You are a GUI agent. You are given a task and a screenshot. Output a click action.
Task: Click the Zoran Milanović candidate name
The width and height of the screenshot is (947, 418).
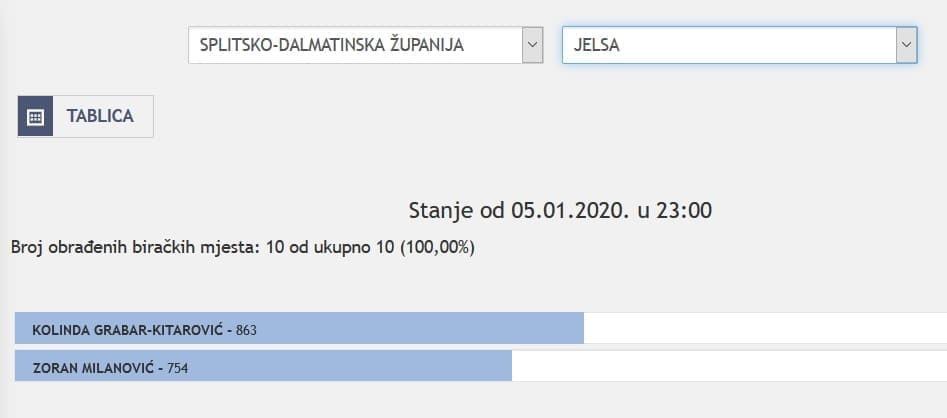click(97, 368)
